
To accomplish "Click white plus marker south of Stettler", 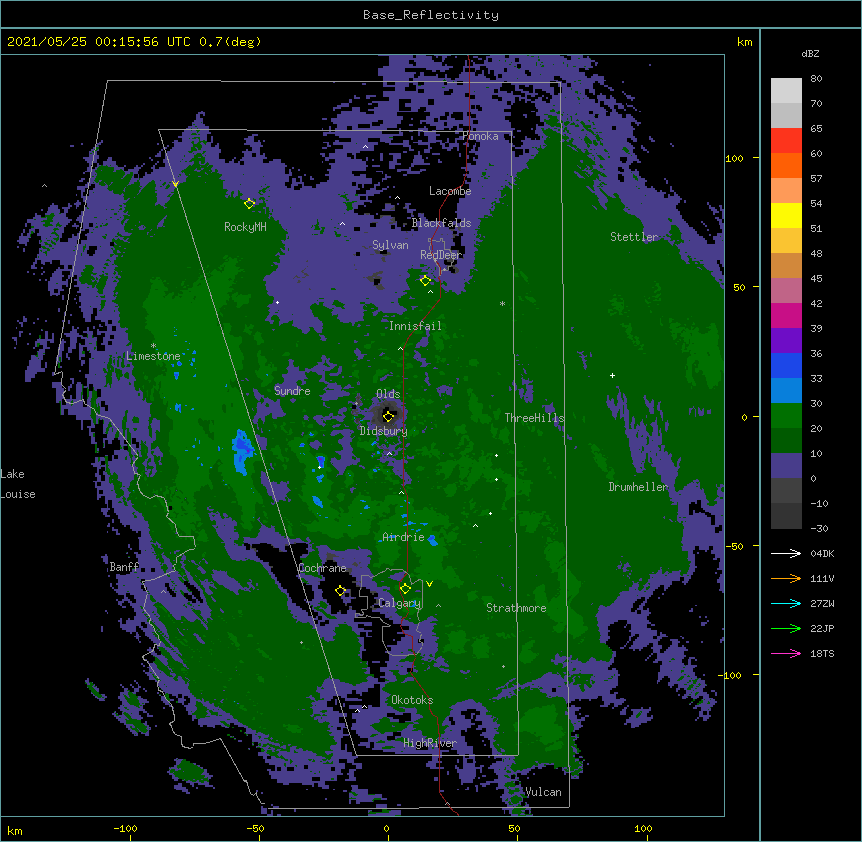I will 612,375.
